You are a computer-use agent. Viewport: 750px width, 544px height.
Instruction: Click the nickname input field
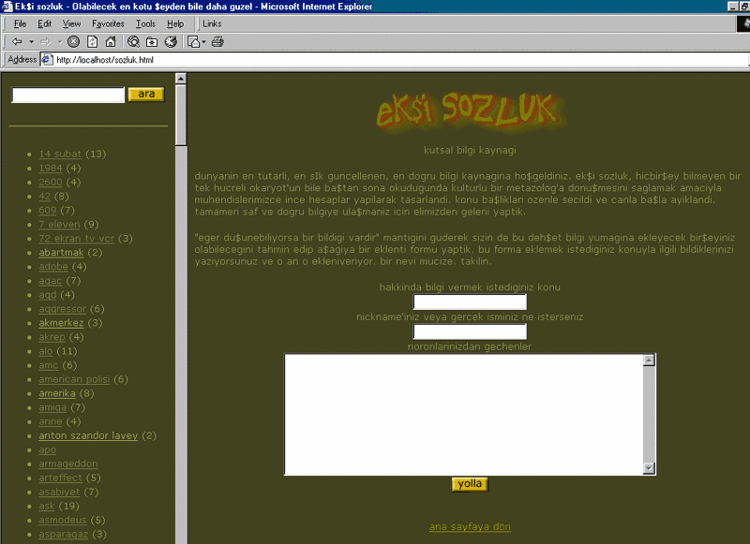point(469,332)
